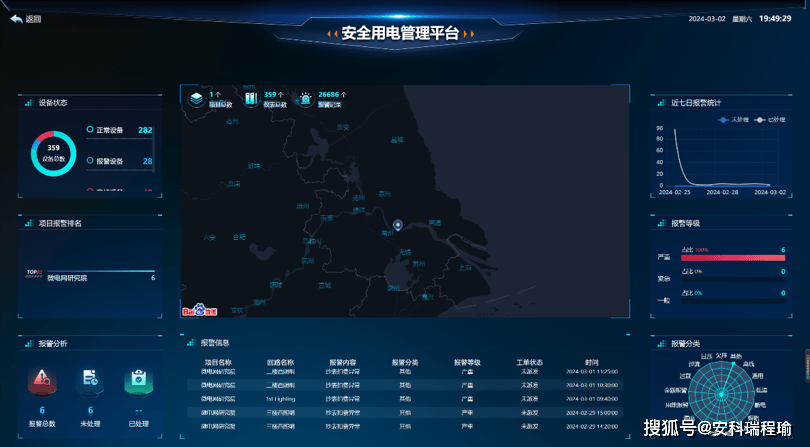
Task: Click 微电网研究院 in 项目报警排名
Action: [67, 278]
